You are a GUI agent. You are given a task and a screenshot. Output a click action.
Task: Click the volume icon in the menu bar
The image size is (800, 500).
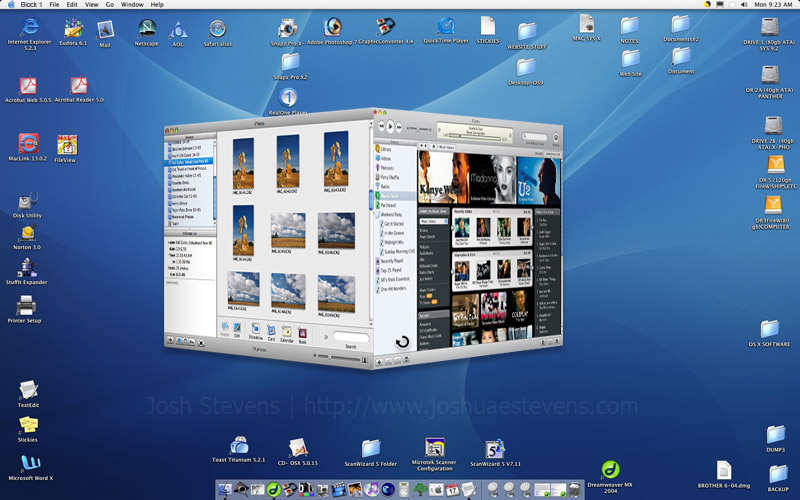tap(744, 4)
